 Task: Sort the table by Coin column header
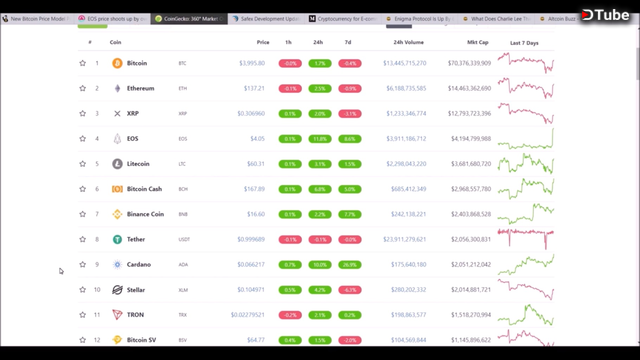click(116, 42)
